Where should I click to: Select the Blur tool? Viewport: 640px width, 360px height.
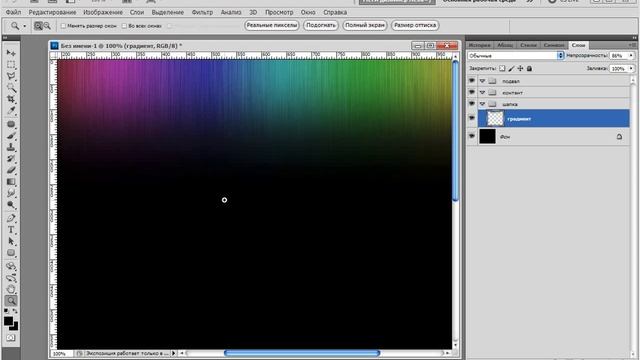(x=11, y=193)
